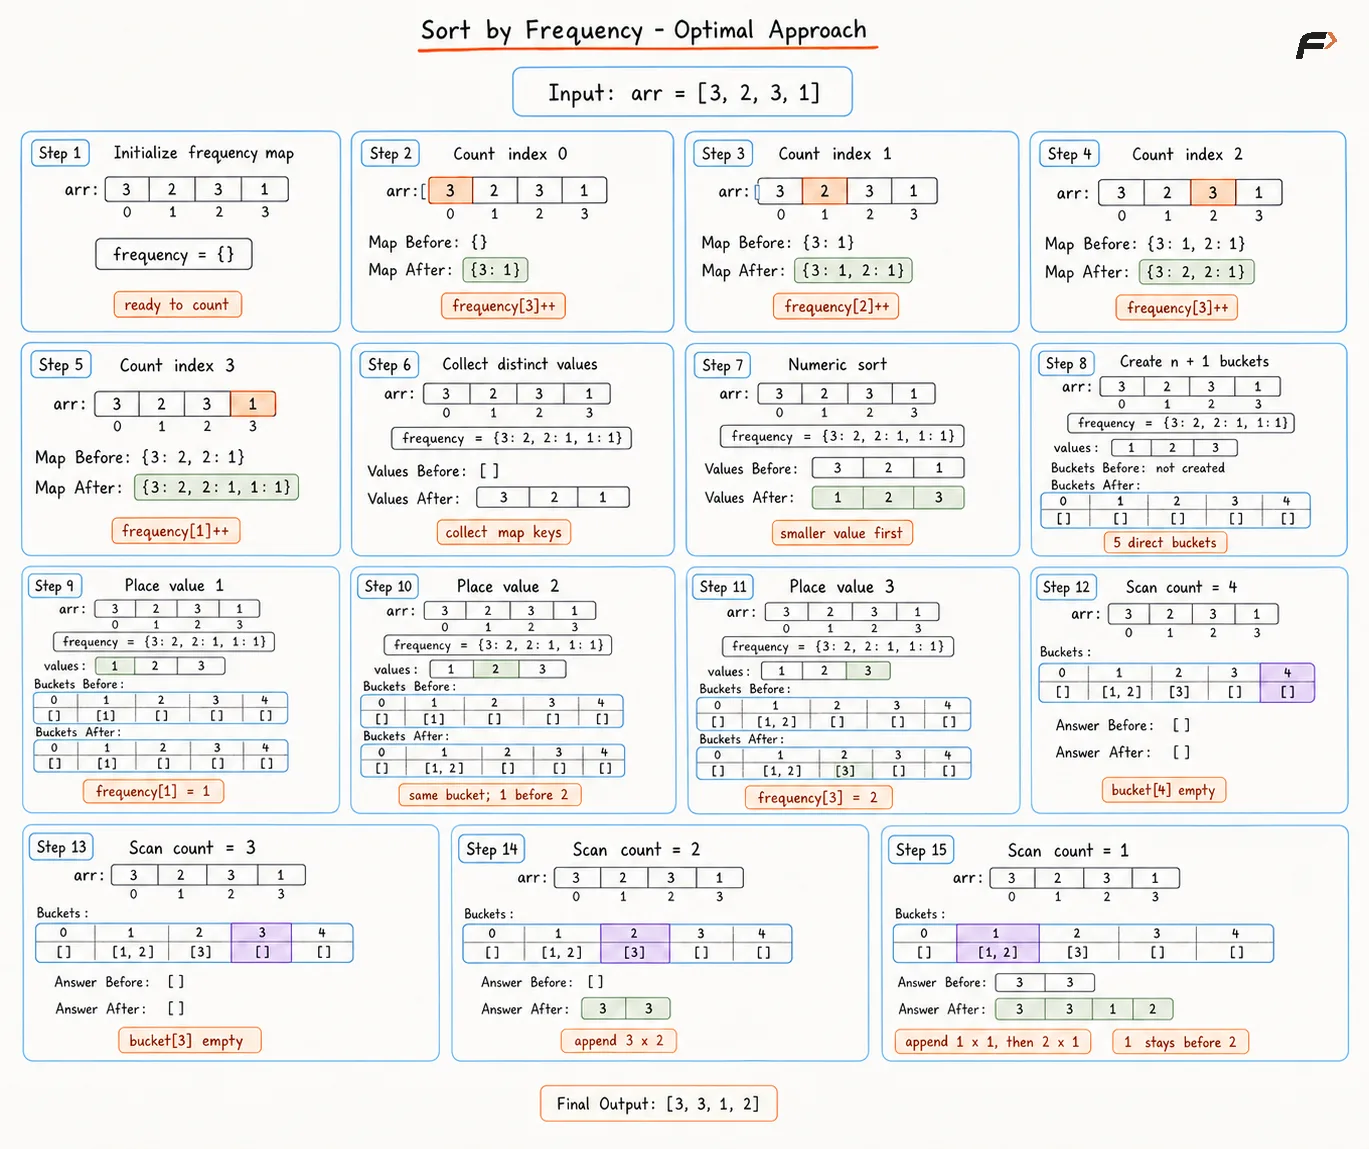Click the highlighted orange cell 2 in Step 3
Screen dimensions: 1369x1149
tap(824, 191)
